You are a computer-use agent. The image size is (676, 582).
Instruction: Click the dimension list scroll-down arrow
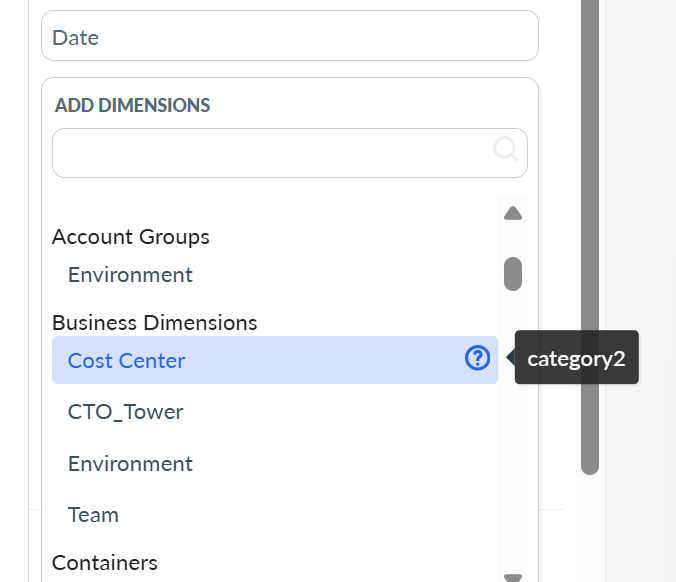pyautogui.click(x=512, y=576)
